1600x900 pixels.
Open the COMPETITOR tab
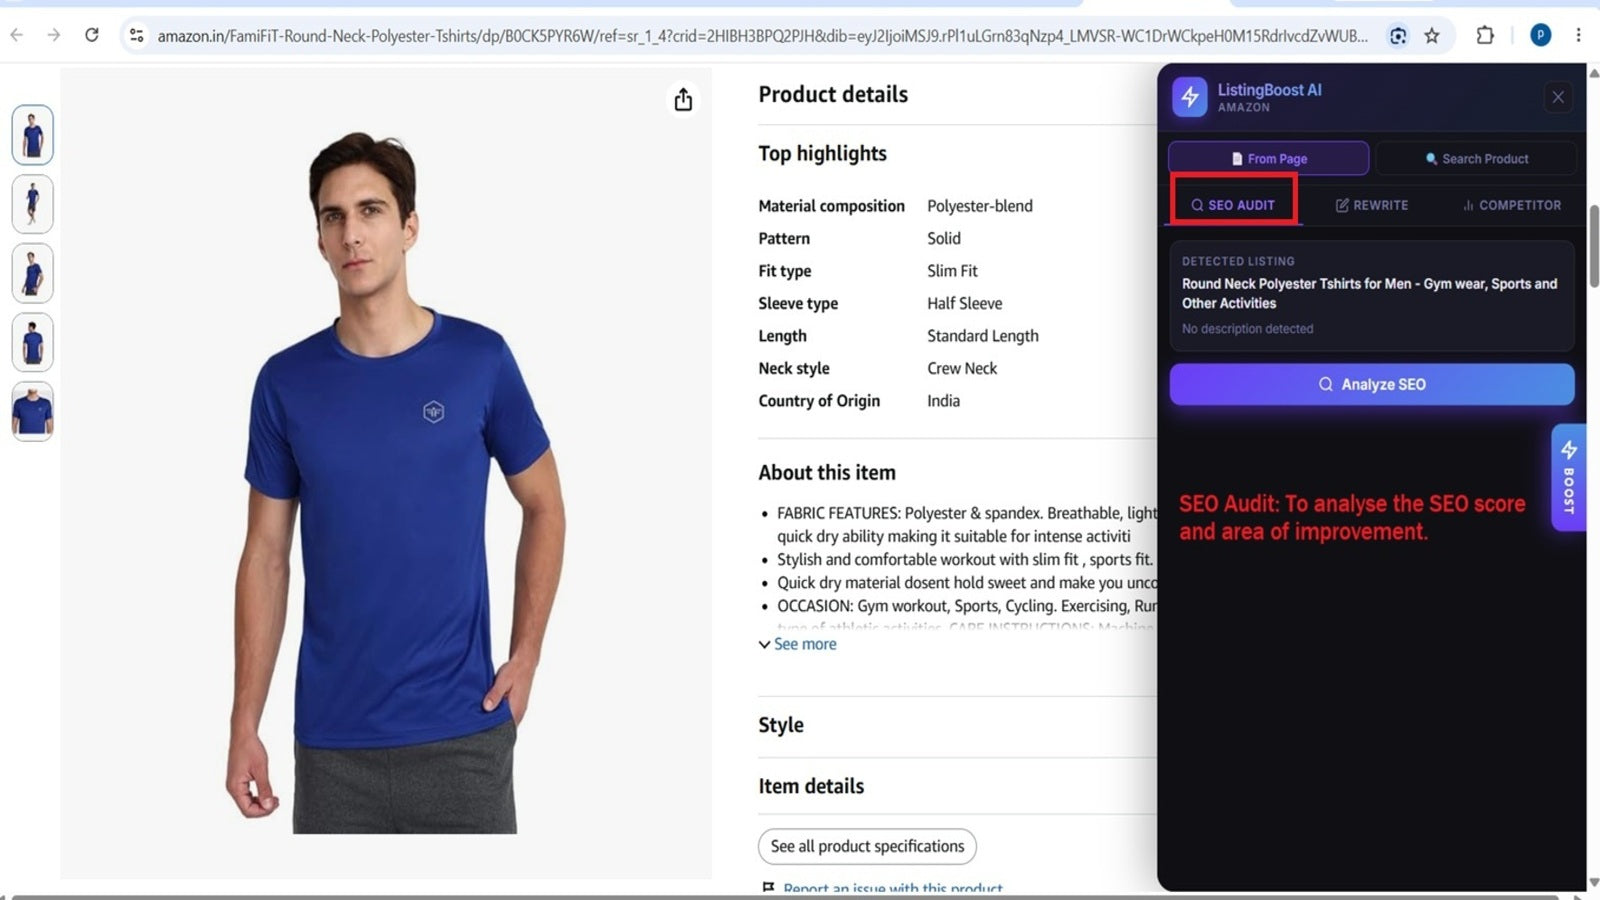[1511, 204]
